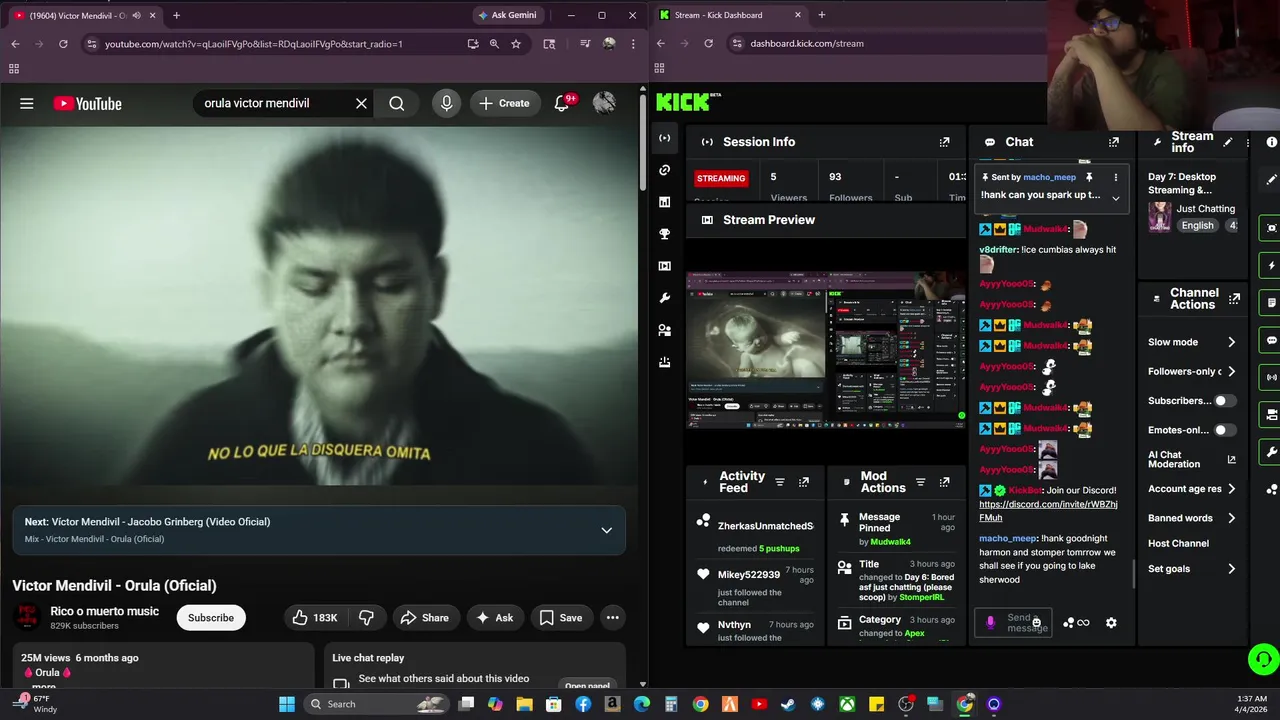Open Kick sidebar download icon
The height and width of the screenshot is (720, 1280).
665,362
